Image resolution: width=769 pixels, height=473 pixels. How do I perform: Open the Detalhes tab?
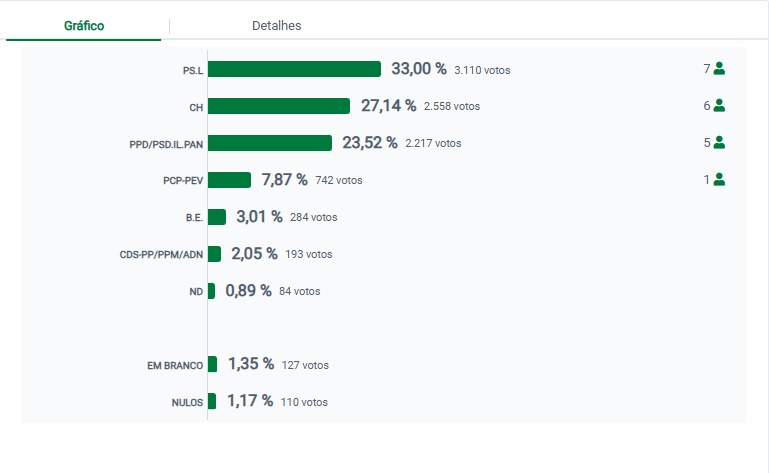276,26
